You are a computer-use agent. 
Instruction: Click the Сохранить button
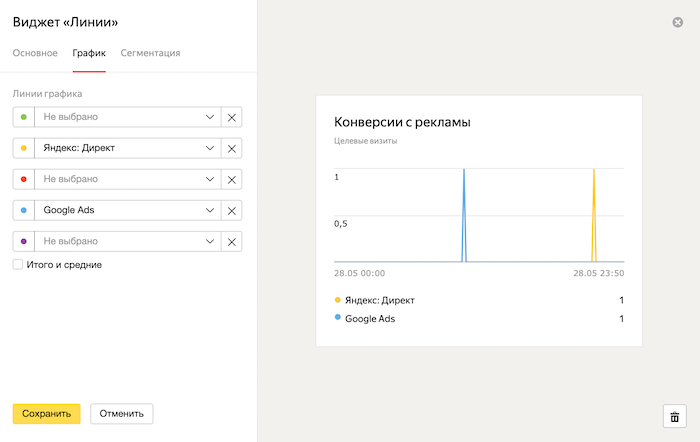[46, 413]
